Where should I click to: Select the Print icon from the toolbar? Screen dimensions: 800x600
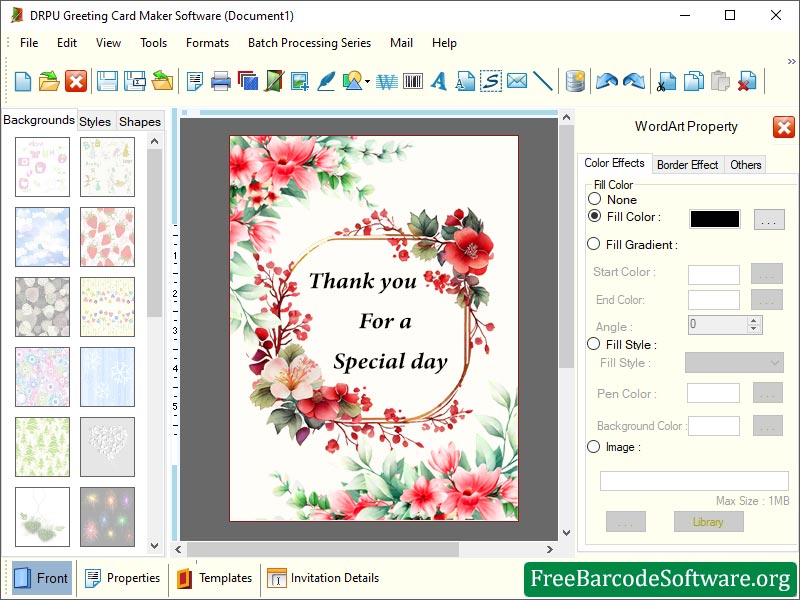221,82
